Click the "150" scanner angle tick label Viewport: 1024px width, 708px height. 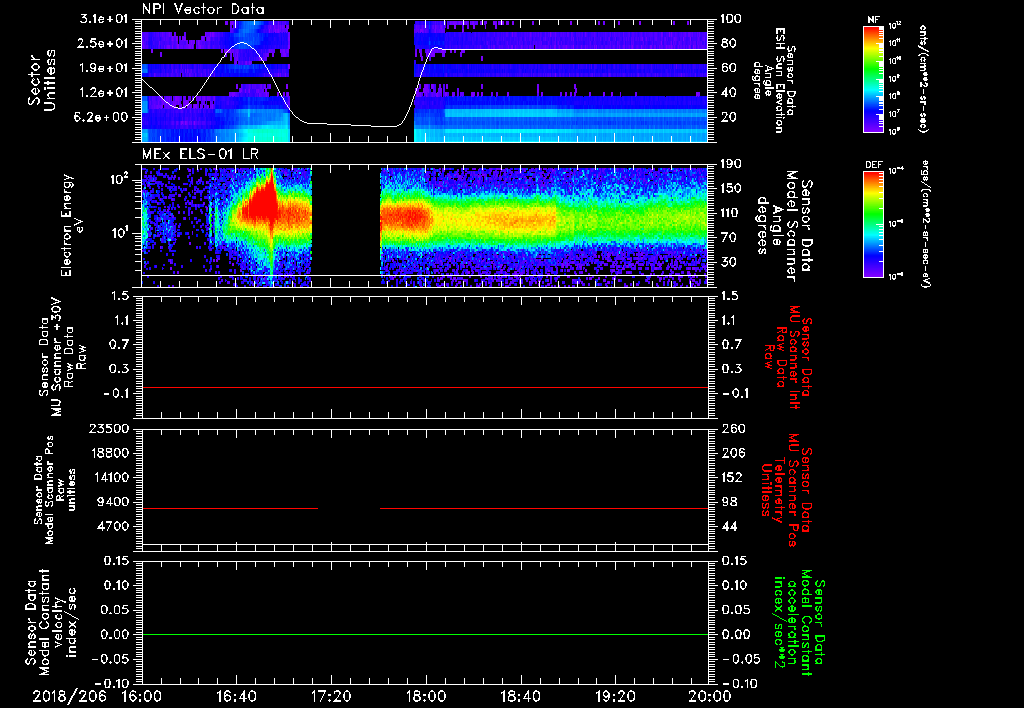731,189
